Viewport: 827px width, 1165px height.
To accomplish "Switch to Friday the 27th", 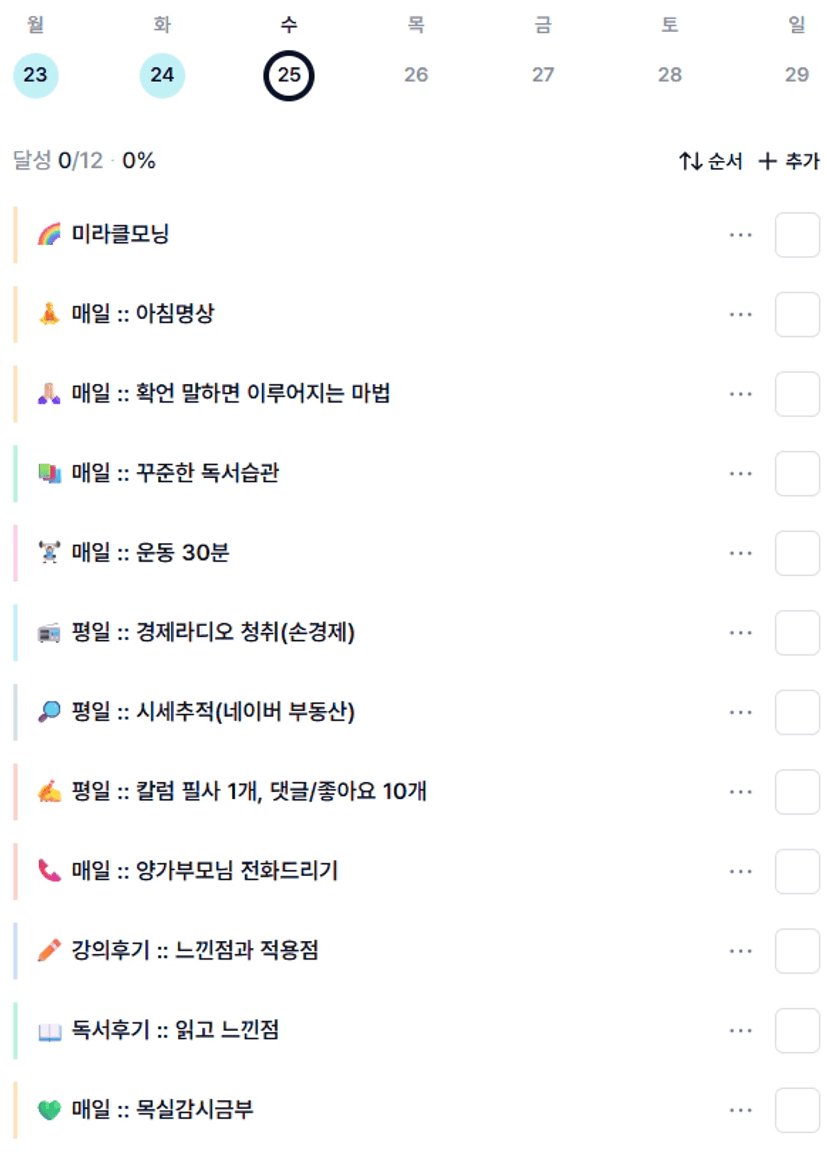I will click(543, 75).
